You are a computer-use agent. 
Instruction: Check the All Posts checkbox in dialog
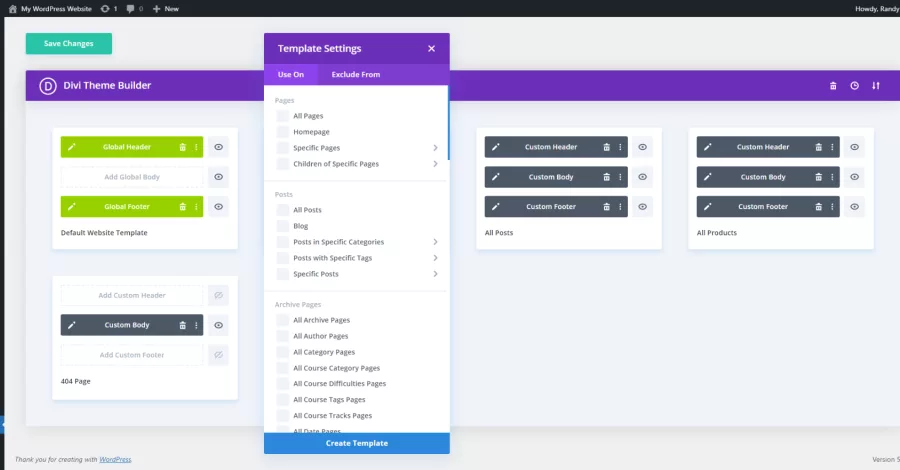pyautogui.click(x=282, y=210)
